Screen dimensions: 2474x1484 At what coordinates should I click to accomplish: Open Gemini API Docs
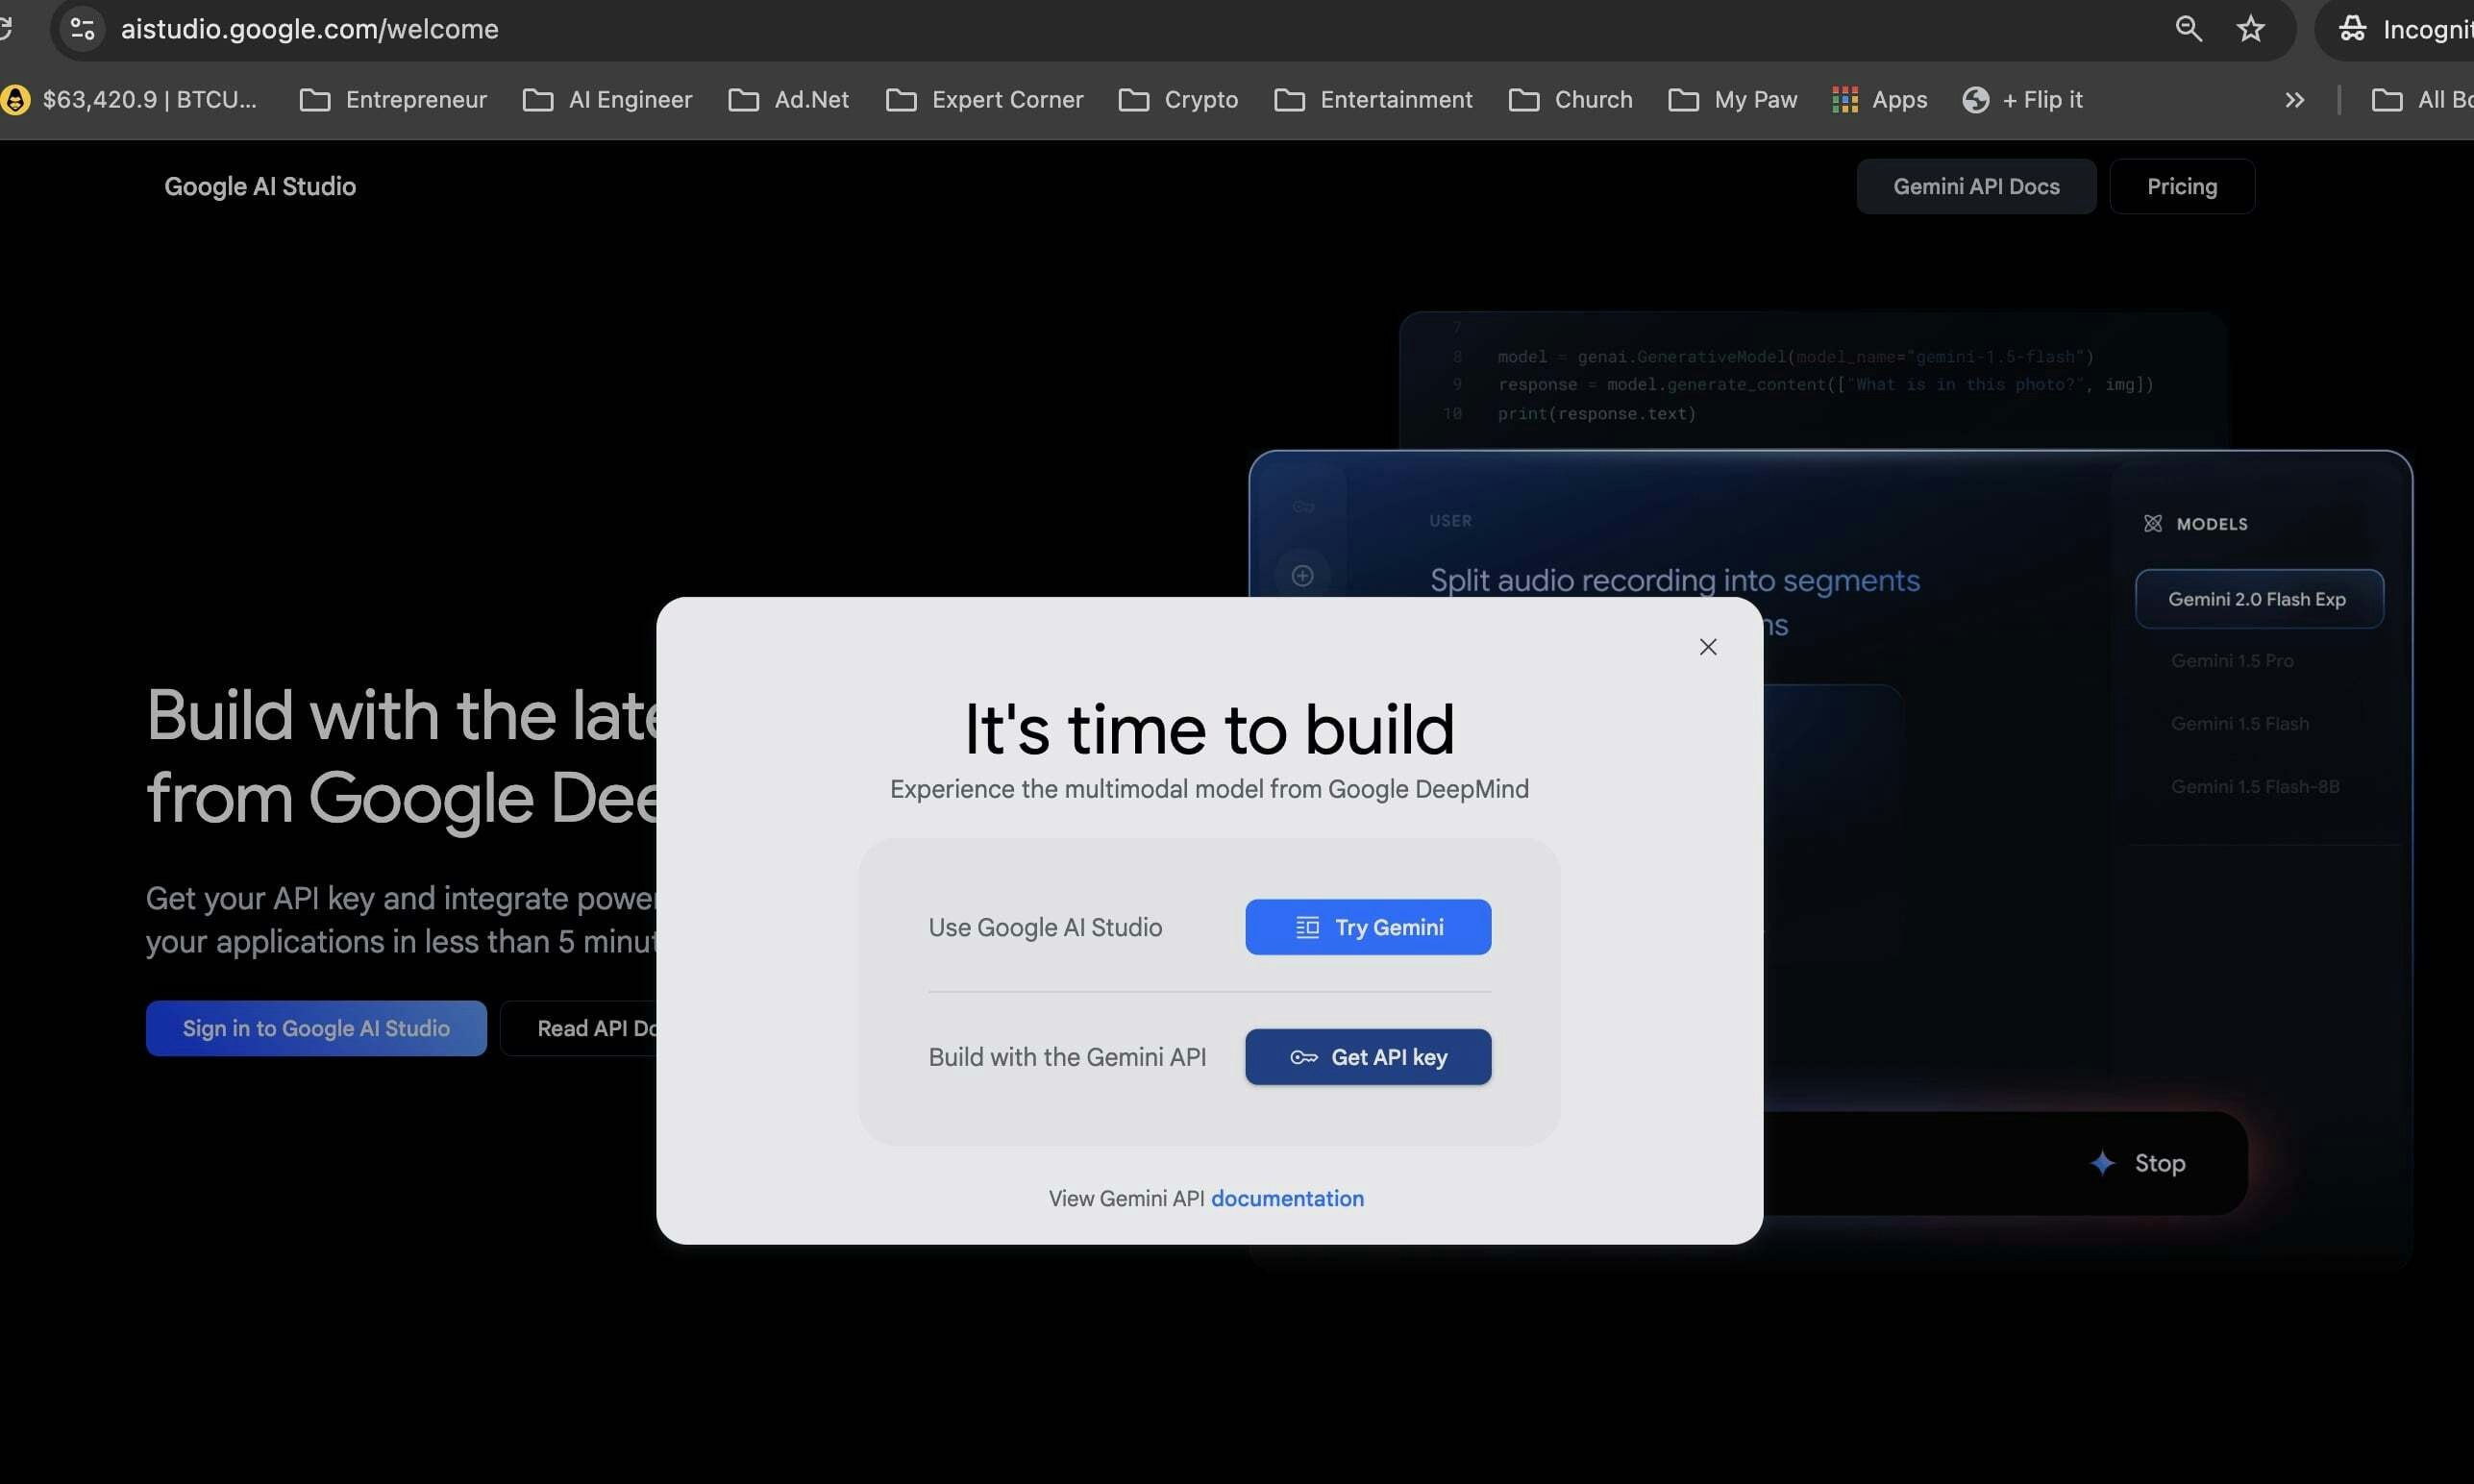[1976, 186]
